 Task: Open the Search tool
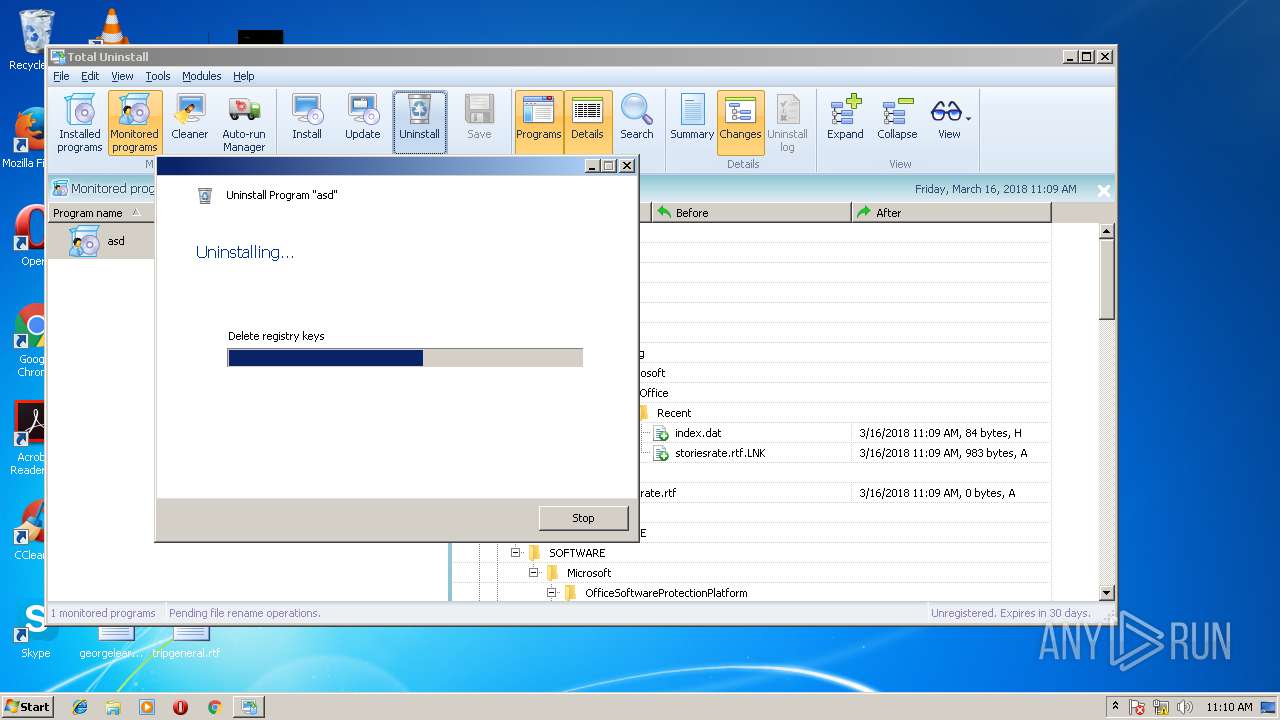click(x=637, y=118)
